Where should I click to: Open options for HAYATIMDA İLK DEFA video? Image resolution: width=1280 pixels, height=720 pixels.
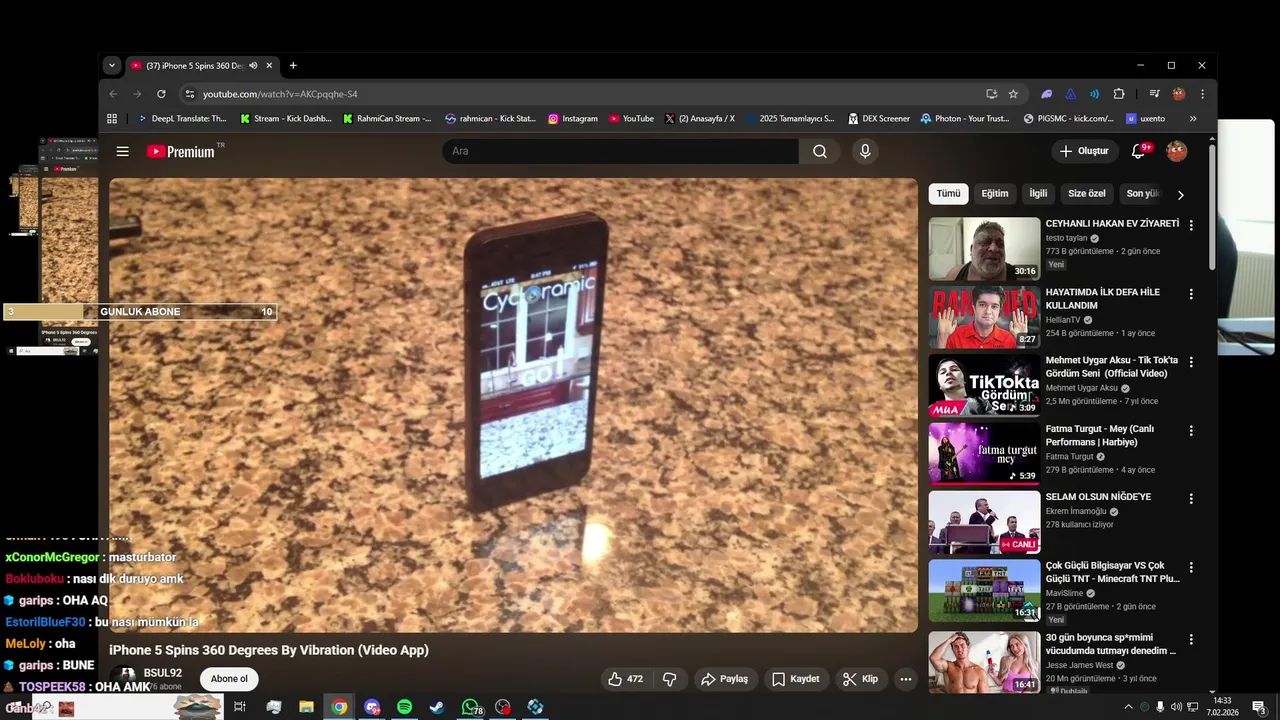pos(1191,294)
